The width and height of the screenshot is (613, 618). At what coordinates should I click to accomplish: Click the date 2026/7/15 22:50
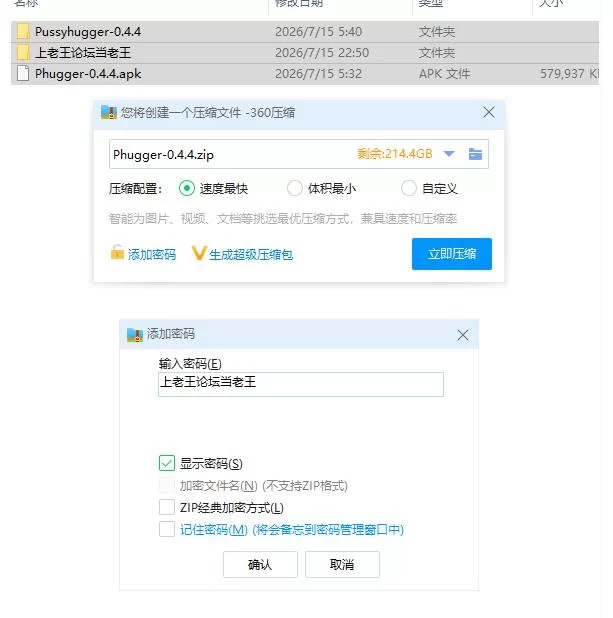(x=322, y=53)
